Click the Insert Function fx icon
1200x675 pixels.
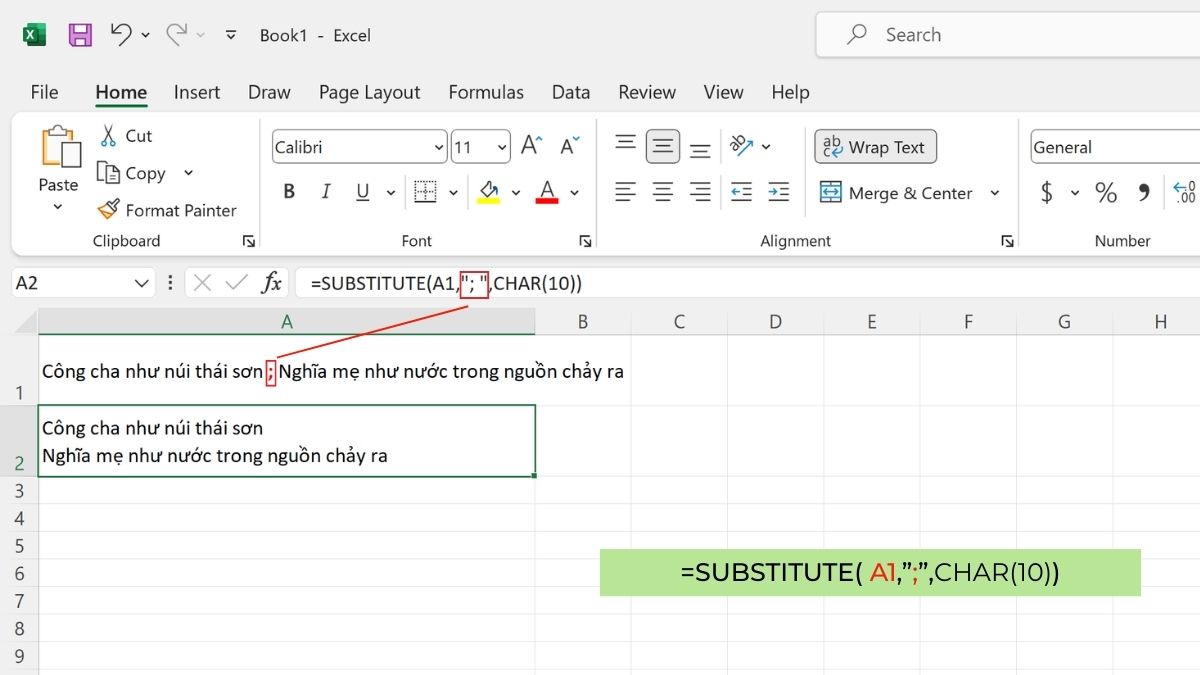(x=271, y=283)
